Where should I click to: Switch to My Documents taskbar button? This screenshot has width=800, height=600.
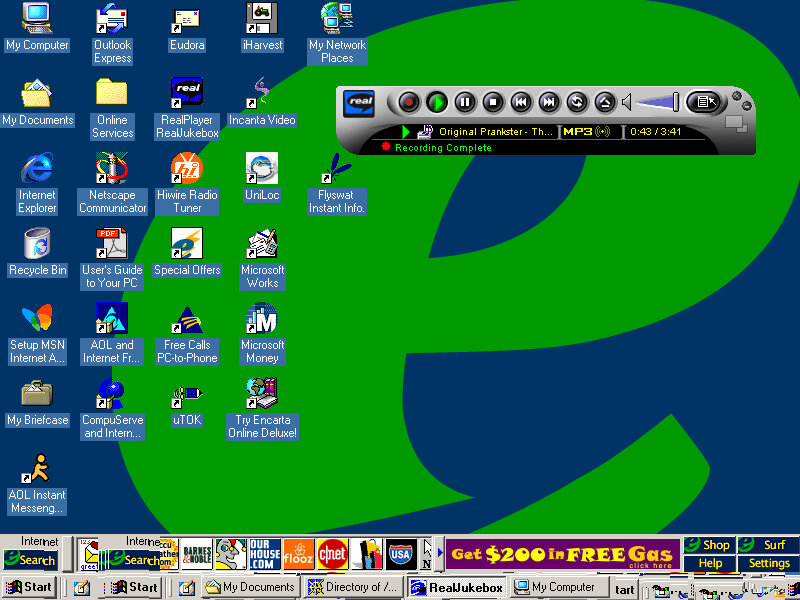pos(250,587)
